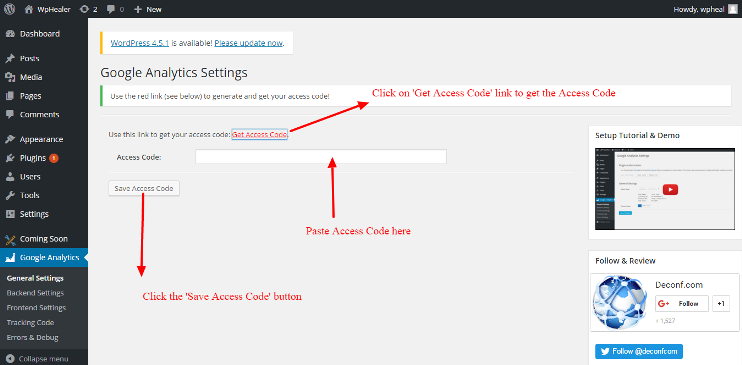The width and height of the screenshot is (742, 365).
Task: Open the comments bubble icon in admin bar
Action: (110, 9)
